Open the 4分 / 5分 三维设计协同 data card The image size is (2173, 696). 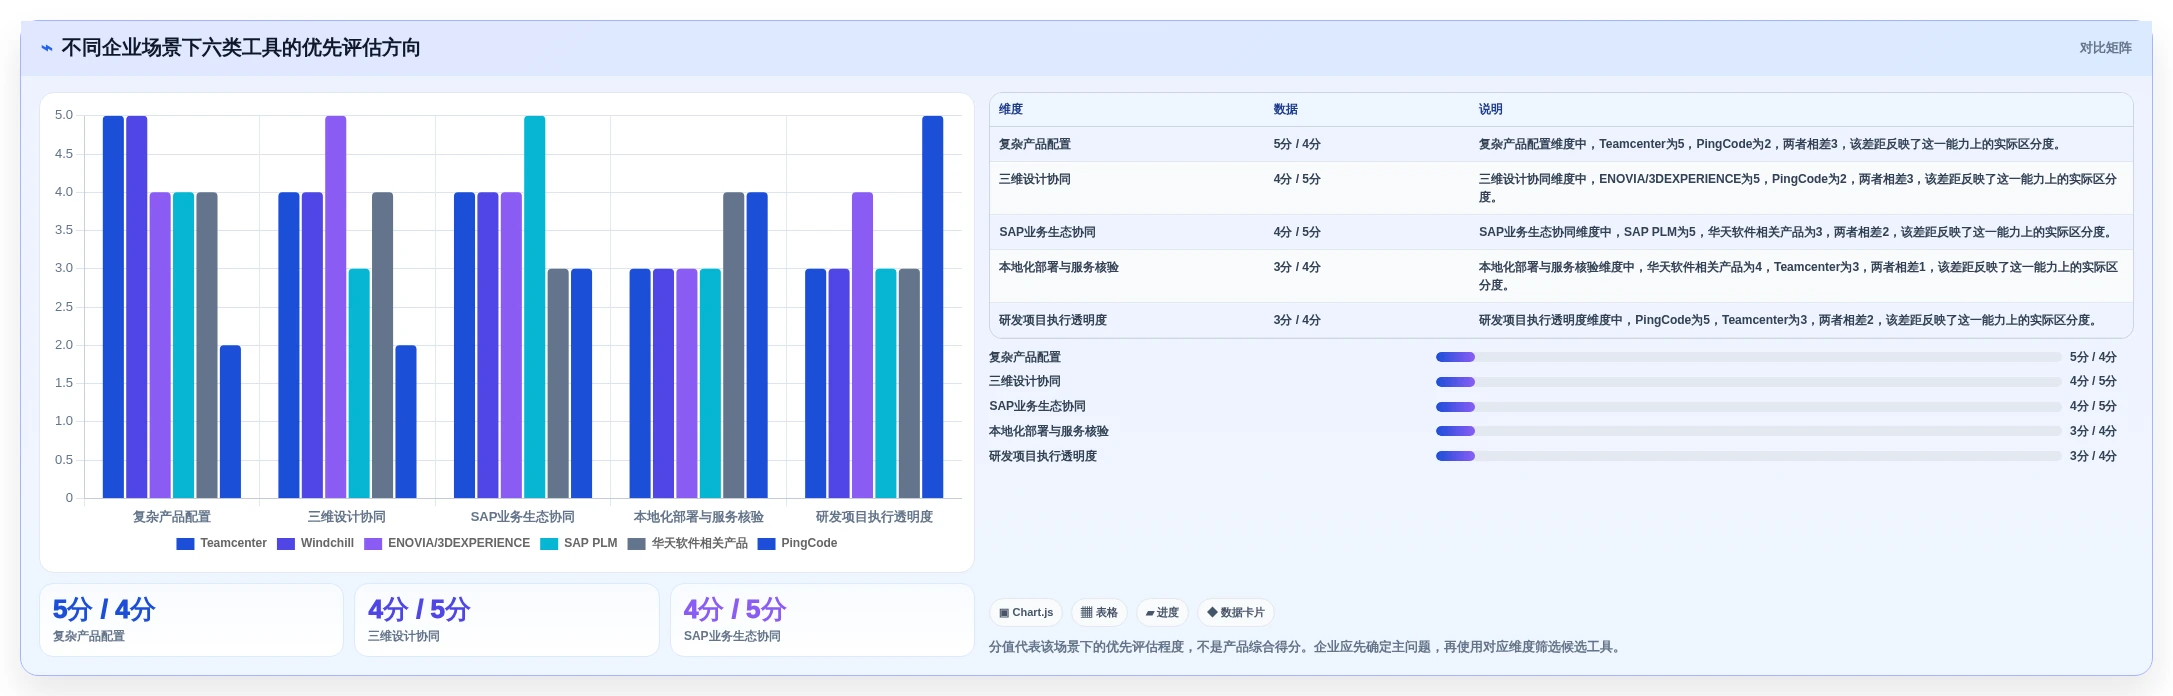[x=507, y=620]
